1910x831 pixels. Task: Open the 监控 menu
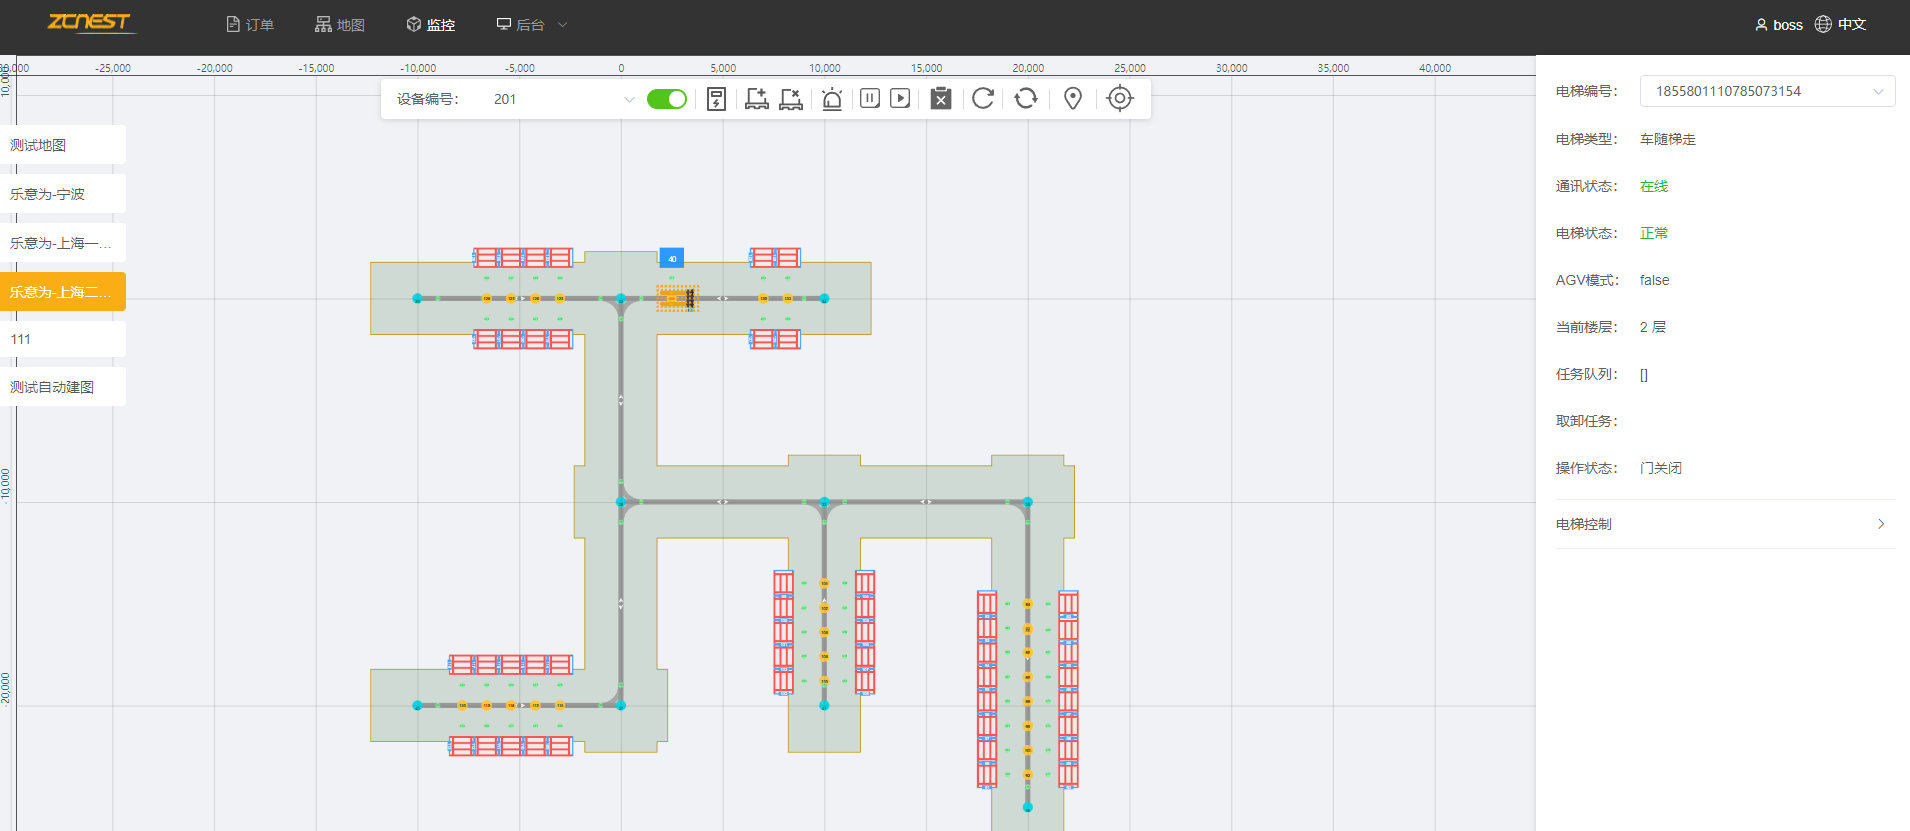pyautogui.click(x=431, y=25)
